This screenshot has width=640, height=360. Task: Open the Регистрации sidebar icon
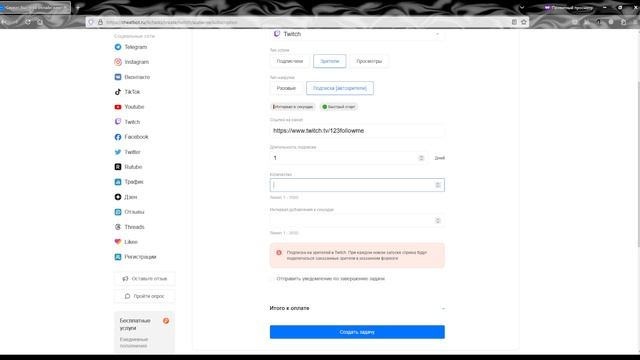coord(118,257)
